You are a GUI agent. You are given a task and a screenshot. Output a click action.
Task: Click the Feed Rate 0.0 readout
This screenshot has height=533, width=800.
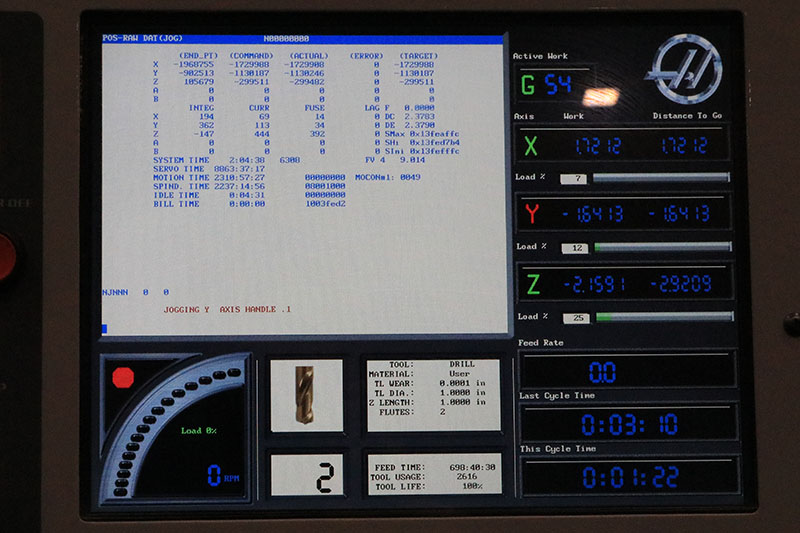[602, 372]
